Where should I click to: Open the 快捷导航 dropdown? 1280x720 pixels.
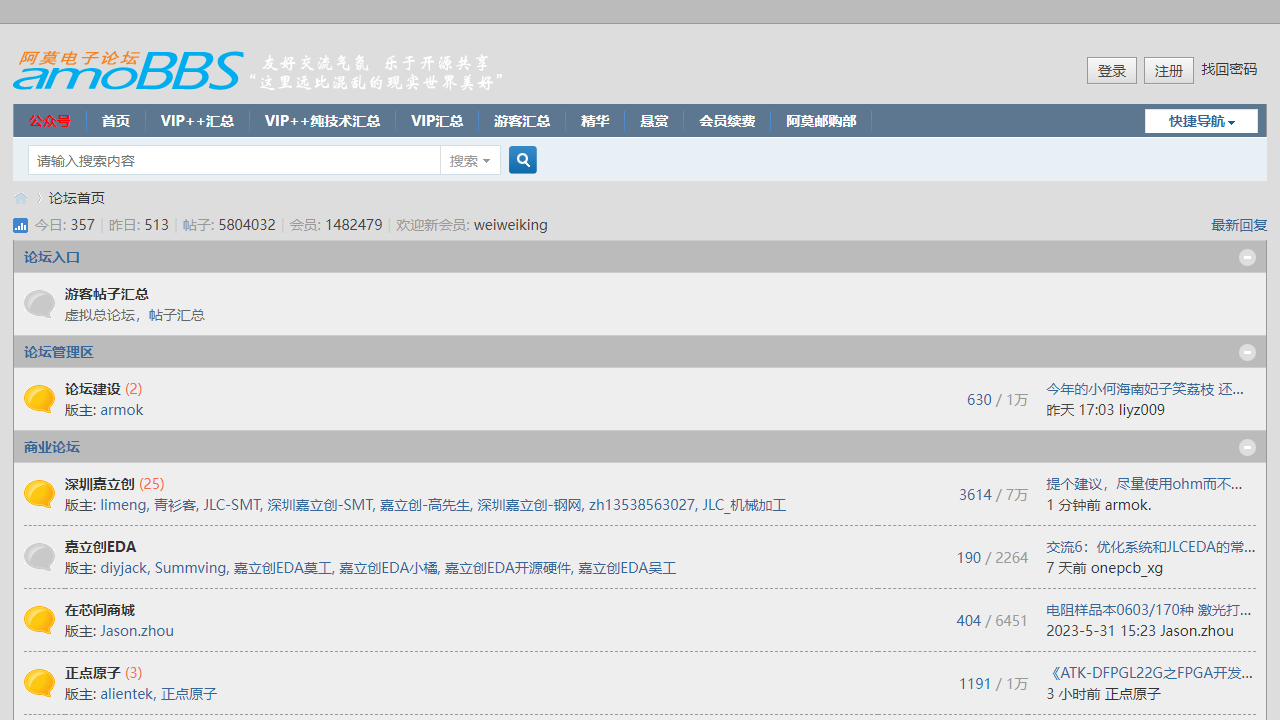[x=1201, y=121]
